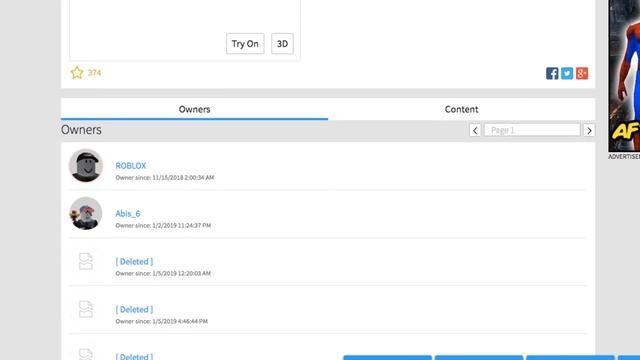Click deleted user icon dated 1/5/2019 4:46:44 PM
Viewport: 640px width, 360px height.
point(86,309)
